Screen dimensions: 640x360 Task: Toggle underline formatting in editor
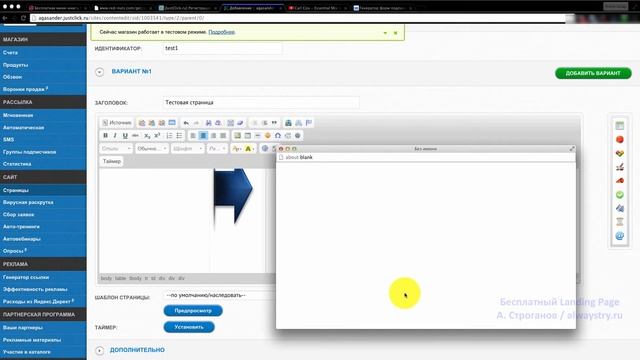(x=125, y=136)
